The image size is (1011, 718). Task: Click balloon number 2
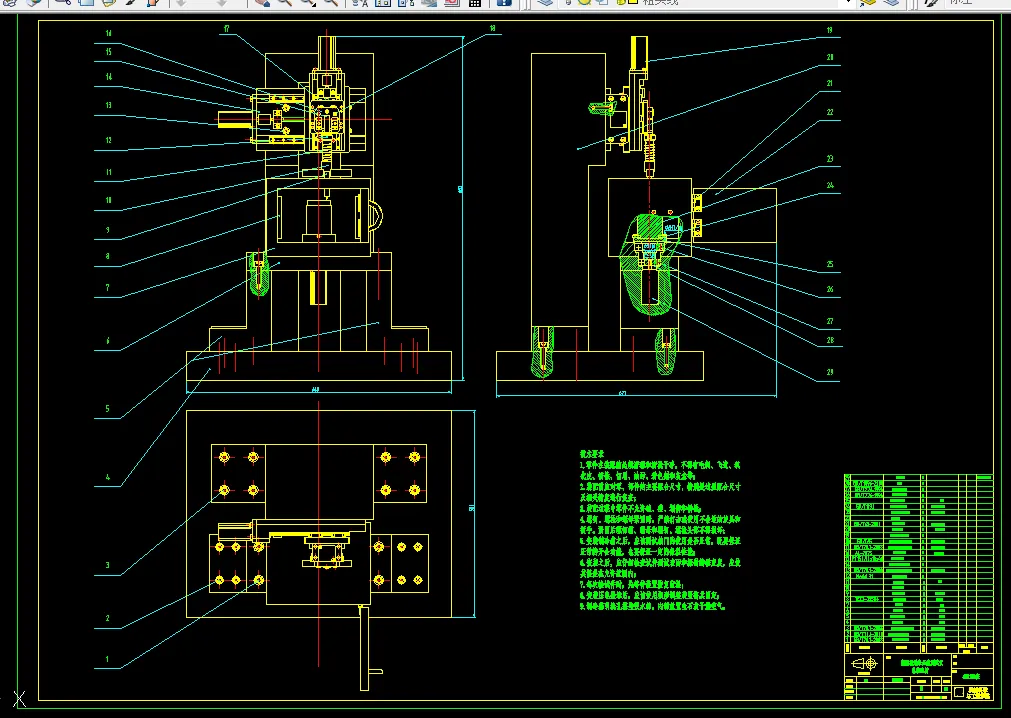[x=108, y=618]
